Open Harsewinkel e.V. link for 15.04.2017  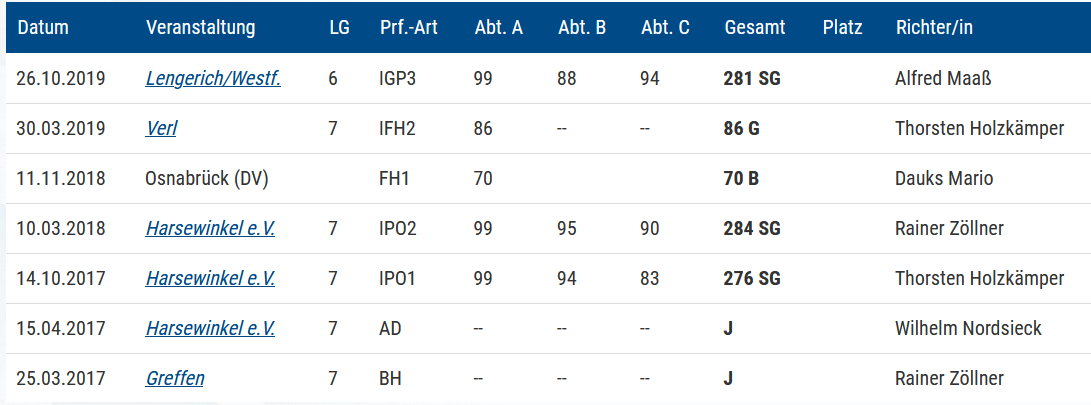[x=210, y=328]
